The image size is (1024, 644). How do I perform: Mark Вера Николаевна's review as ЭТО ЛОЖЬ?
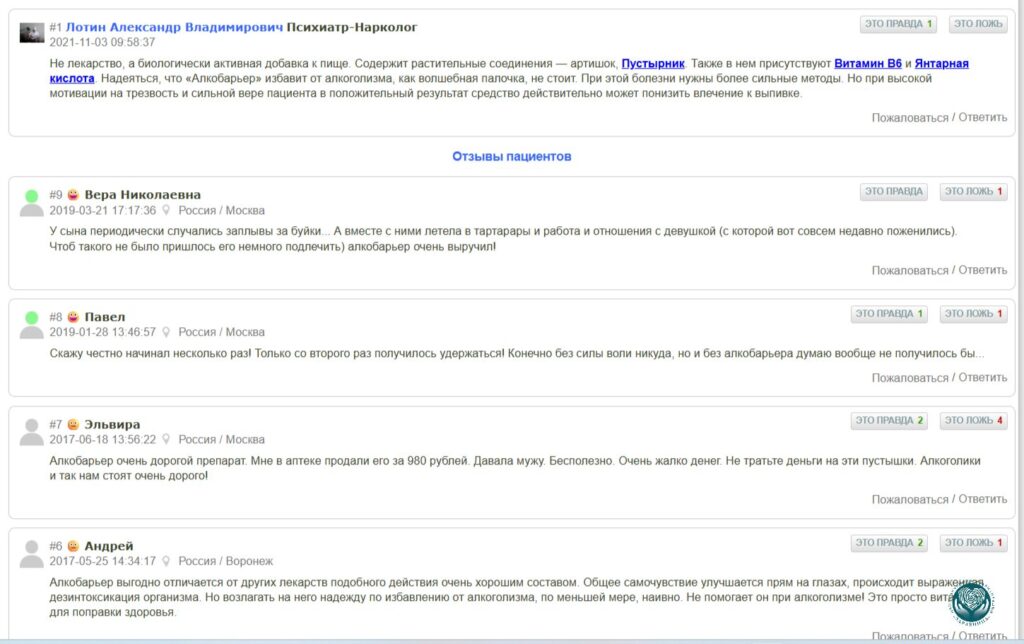click(x=973, y=192)
